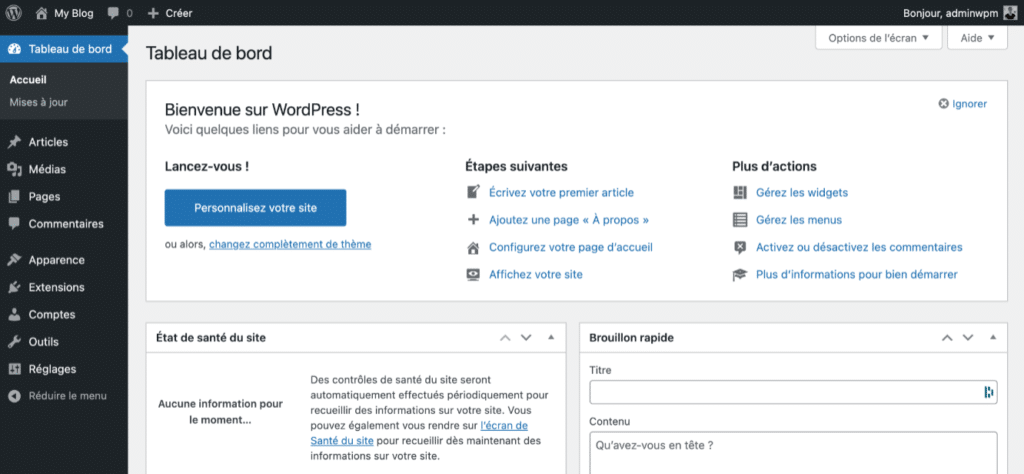The height and width of the screenshot is (474, 1024).
Task: Follow Configurez votre page d'accueil link
Action: tap(571, 247)
